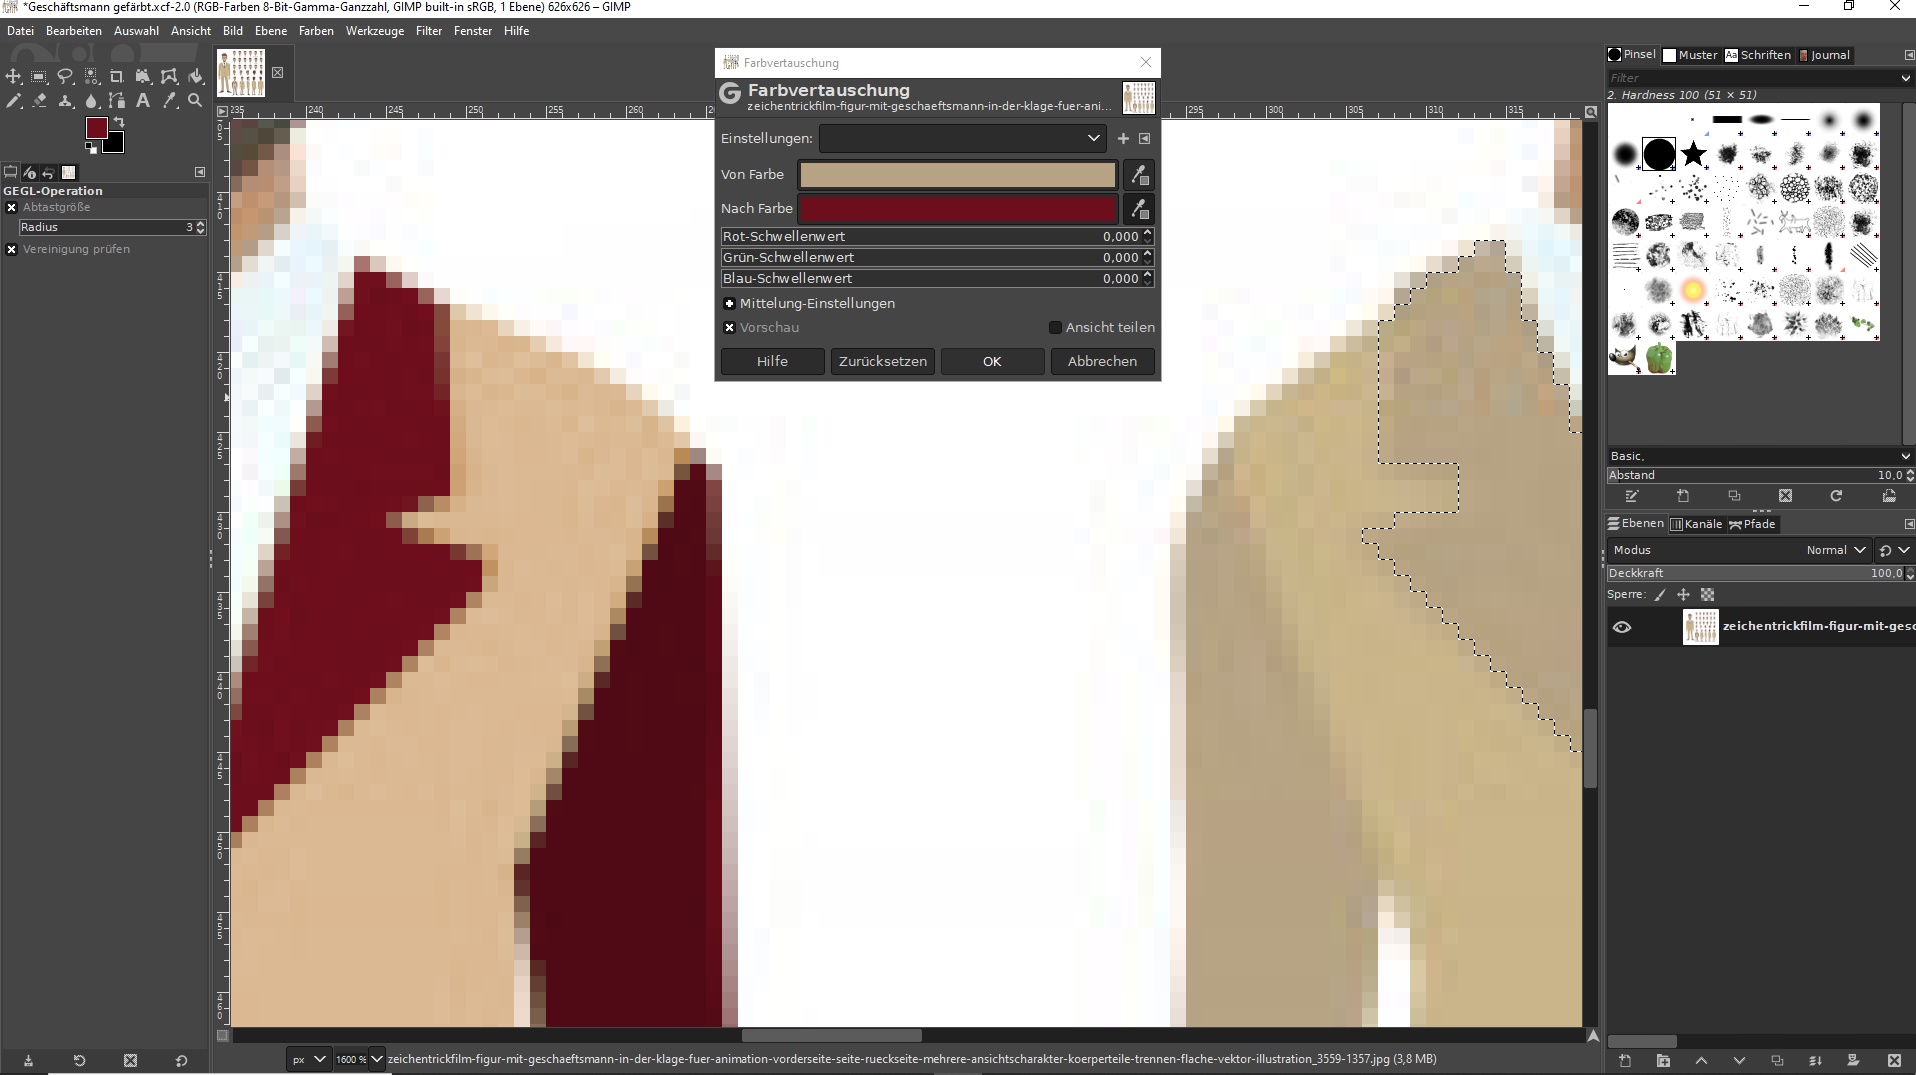Choose the Crop tool
The width and height of the screenshot is (1916, 1075).
click(117, 76)
